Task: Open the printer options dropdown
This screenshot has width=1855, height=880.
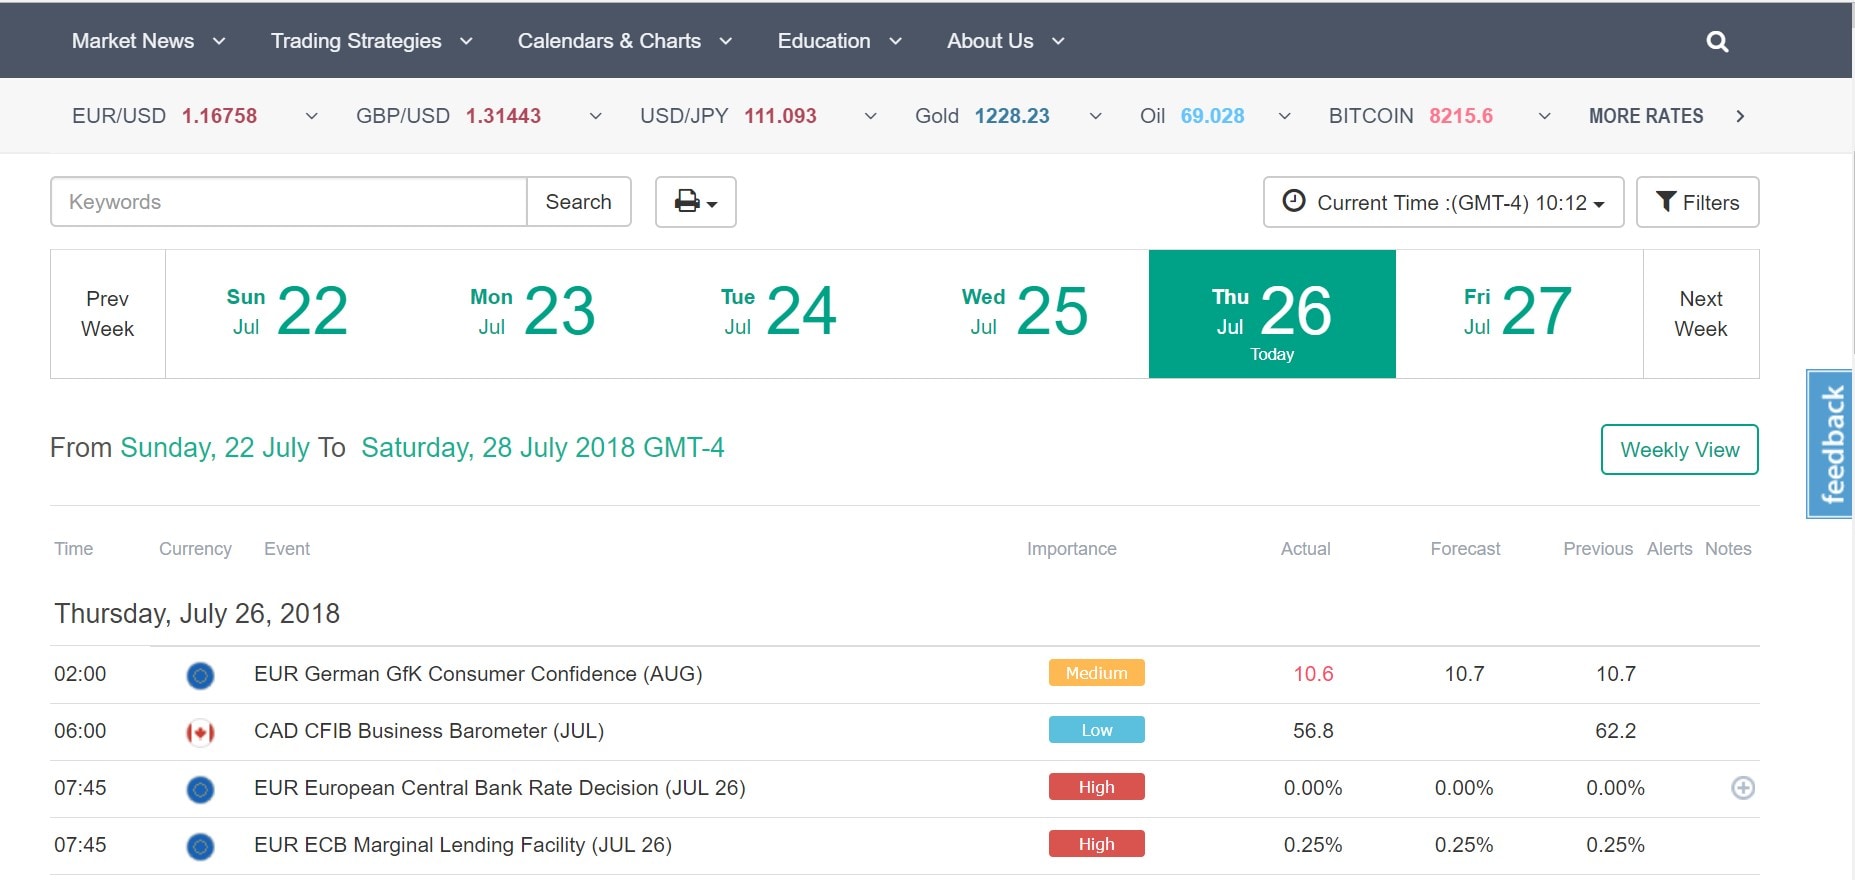Action: coord(696,202)
